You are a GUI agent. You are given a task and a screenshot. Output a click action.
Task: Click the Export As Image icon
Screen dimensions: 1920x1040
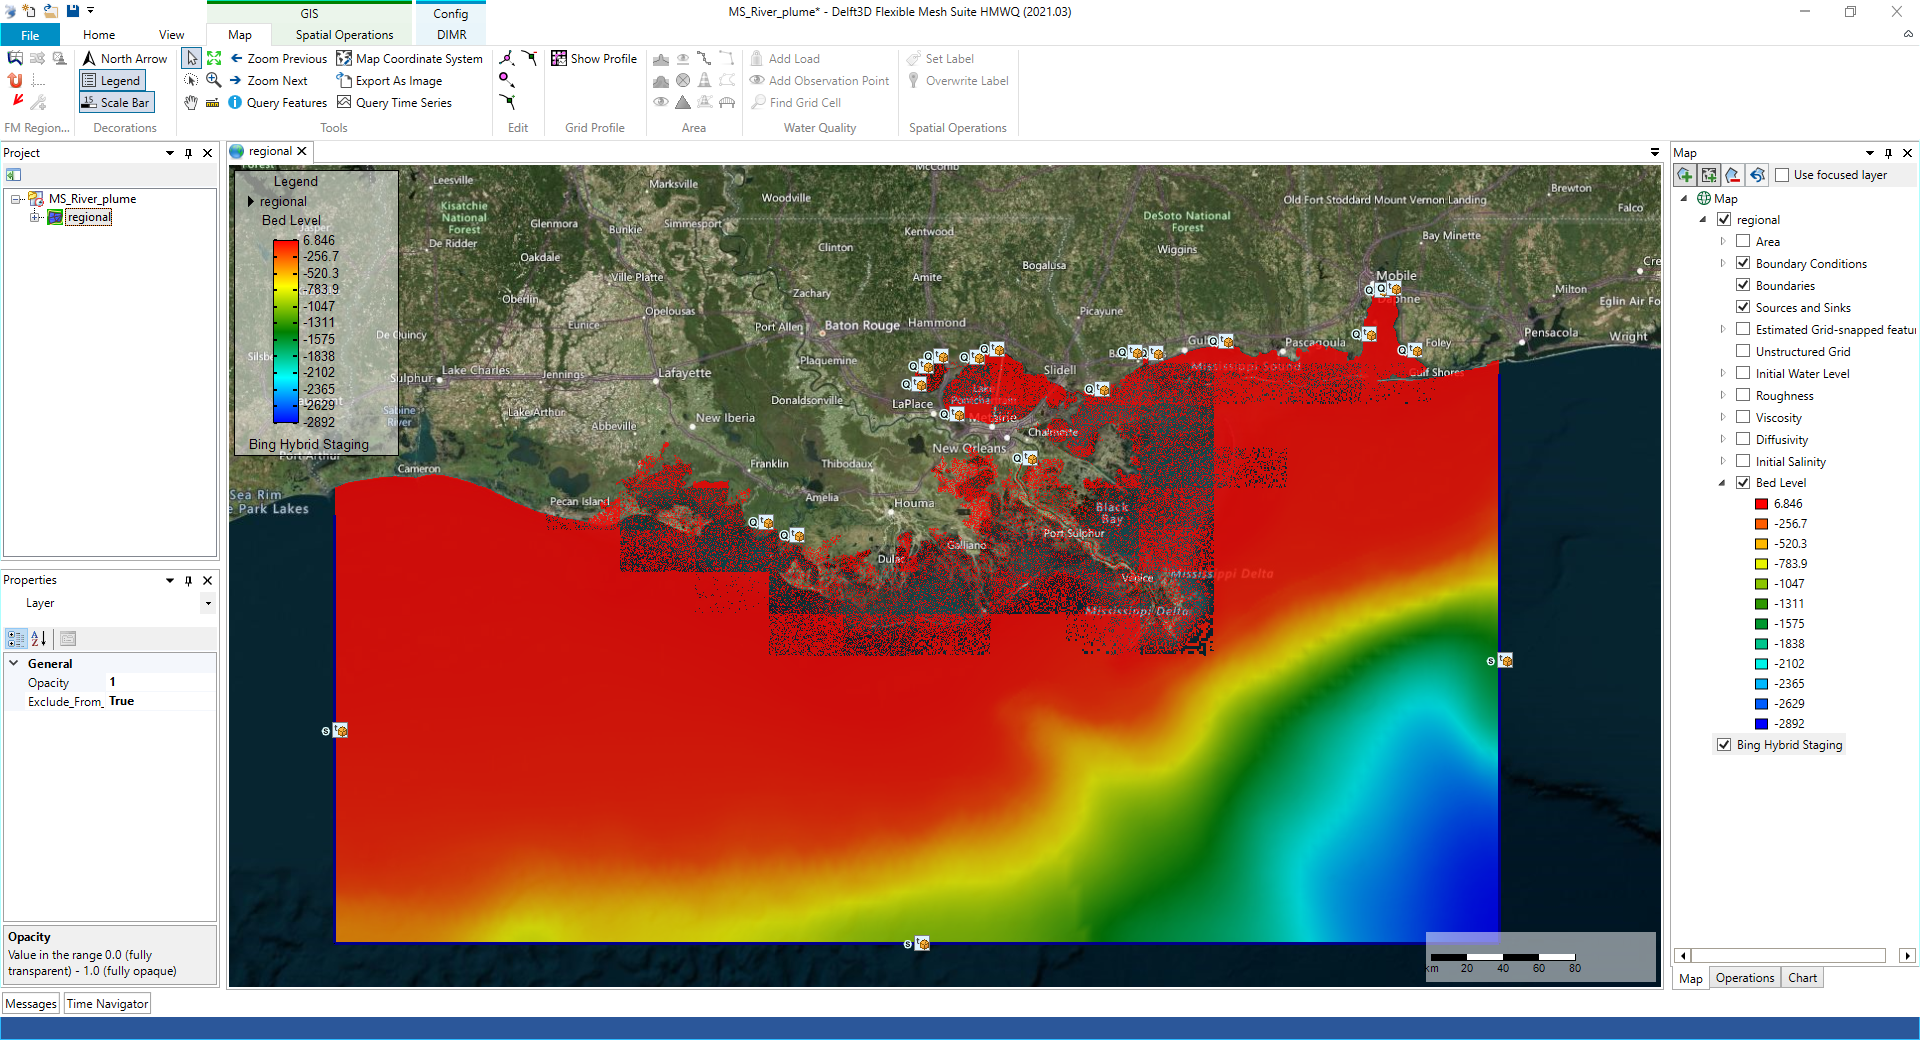(x=344, y=81)
